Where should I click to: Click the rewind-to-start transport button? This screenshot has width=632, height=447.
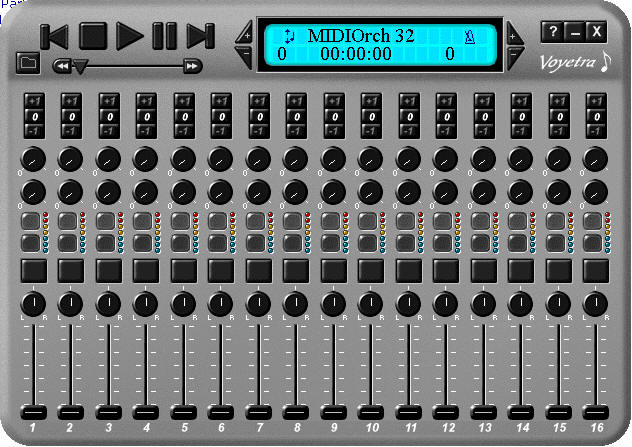tap(54, 37)
